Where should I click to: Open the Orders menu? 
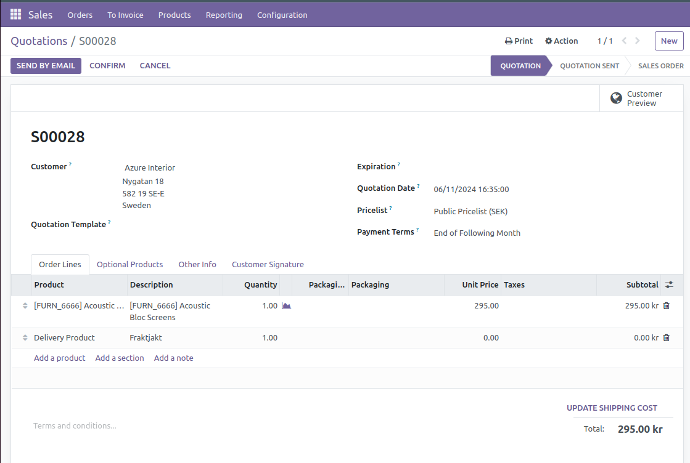80,15
